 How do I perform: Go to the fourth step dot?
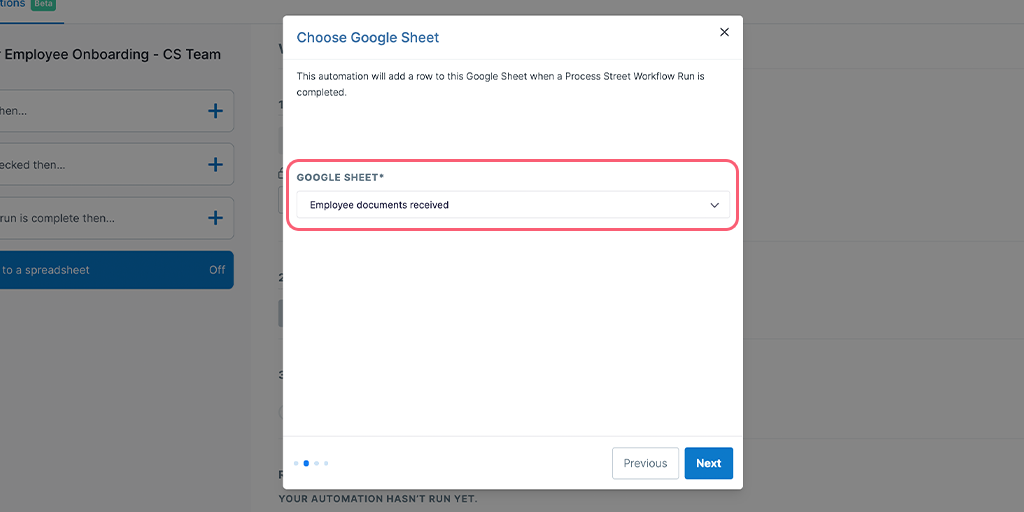pyautogui.click(x=326, y=464)
